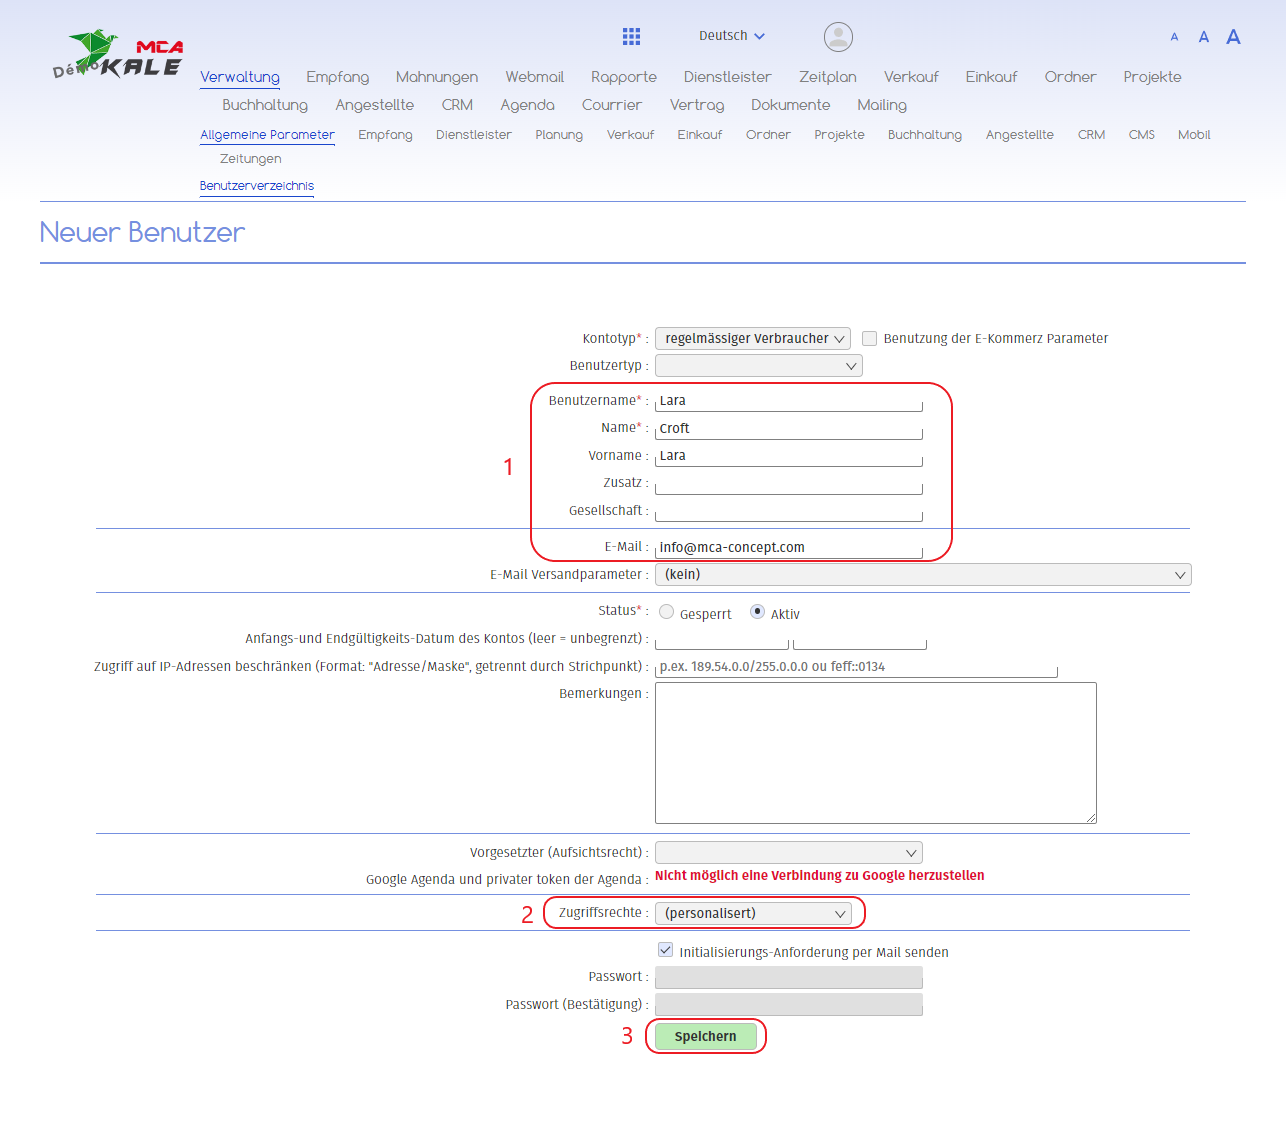Viewport: 1286px width, 1139px height.
Task: Click the Benutzername input field
Action: coord(788,401)
